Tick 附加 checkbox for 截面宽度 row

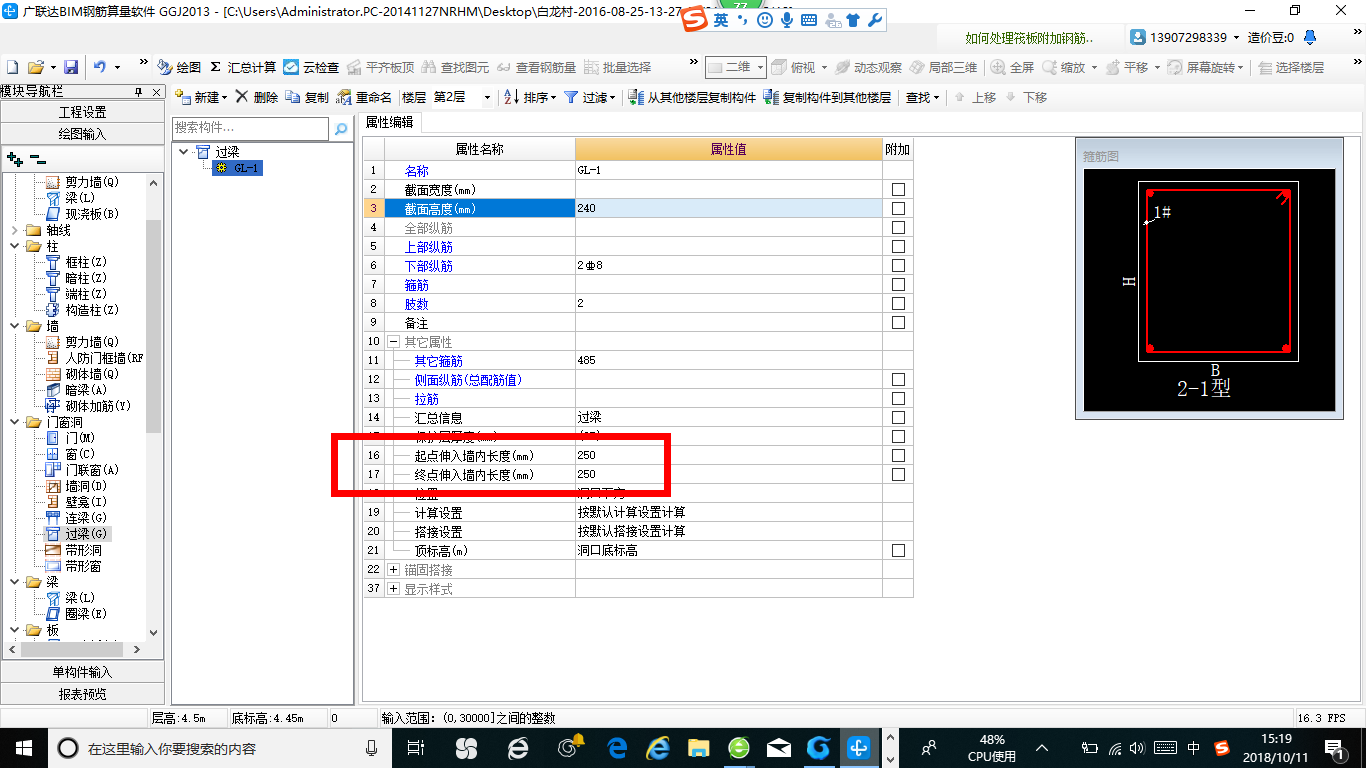click(898, 189)
